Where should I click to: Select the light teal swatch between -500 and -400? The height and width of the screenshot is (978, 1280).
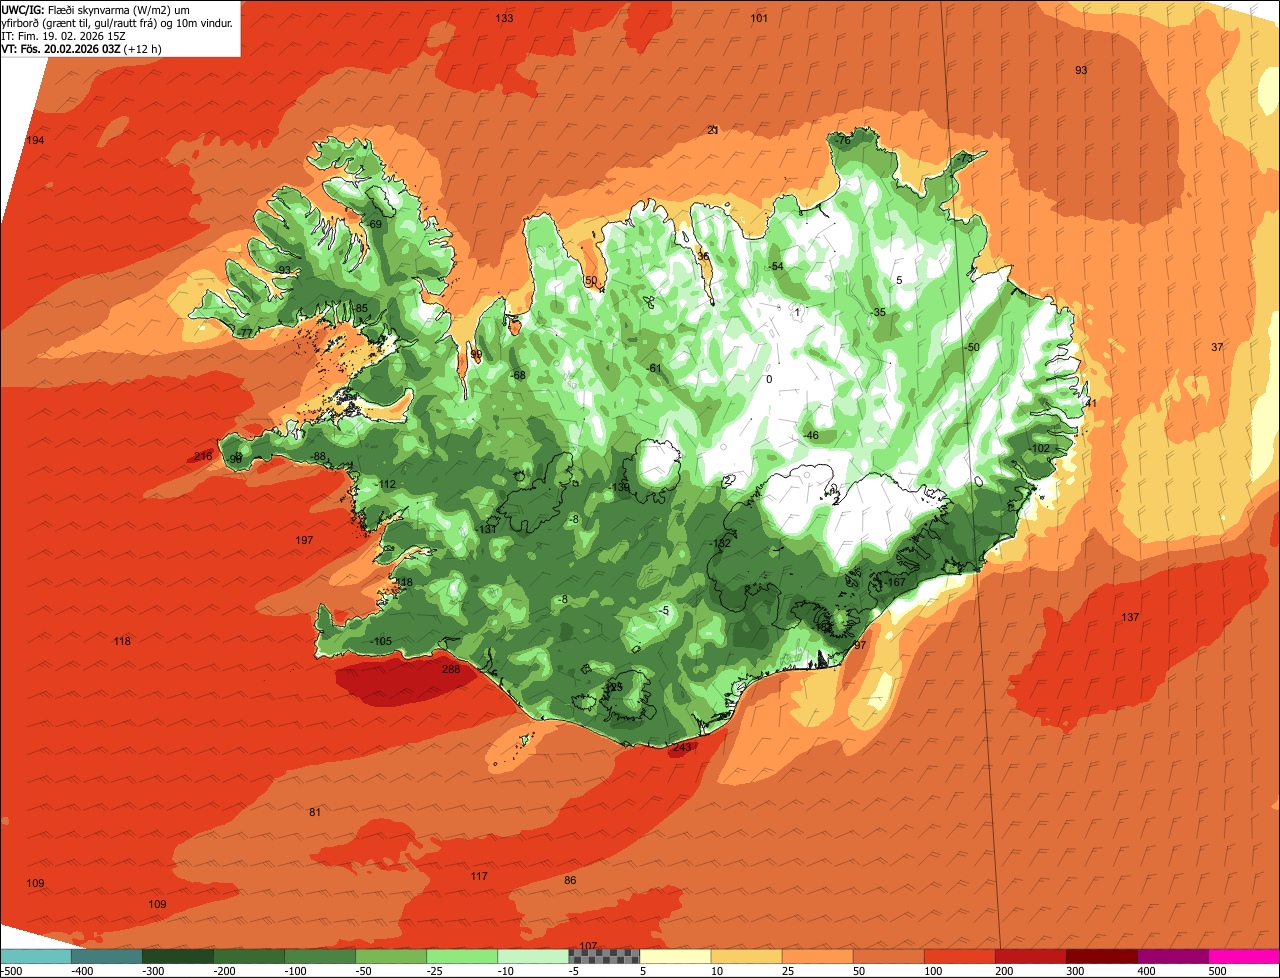[x=35, y=956]
